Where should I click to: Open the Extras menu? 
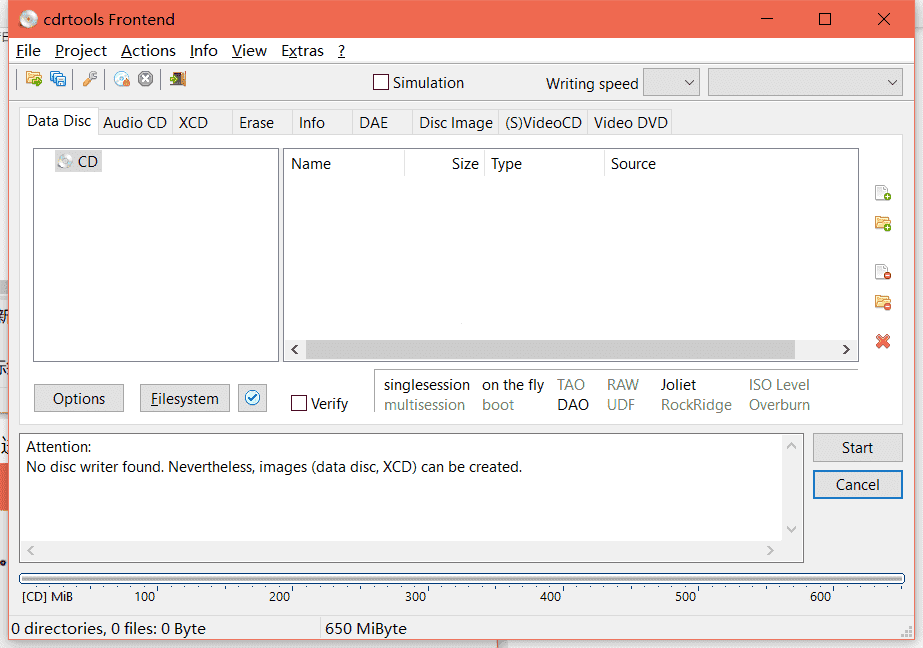[x=303, y=51]
